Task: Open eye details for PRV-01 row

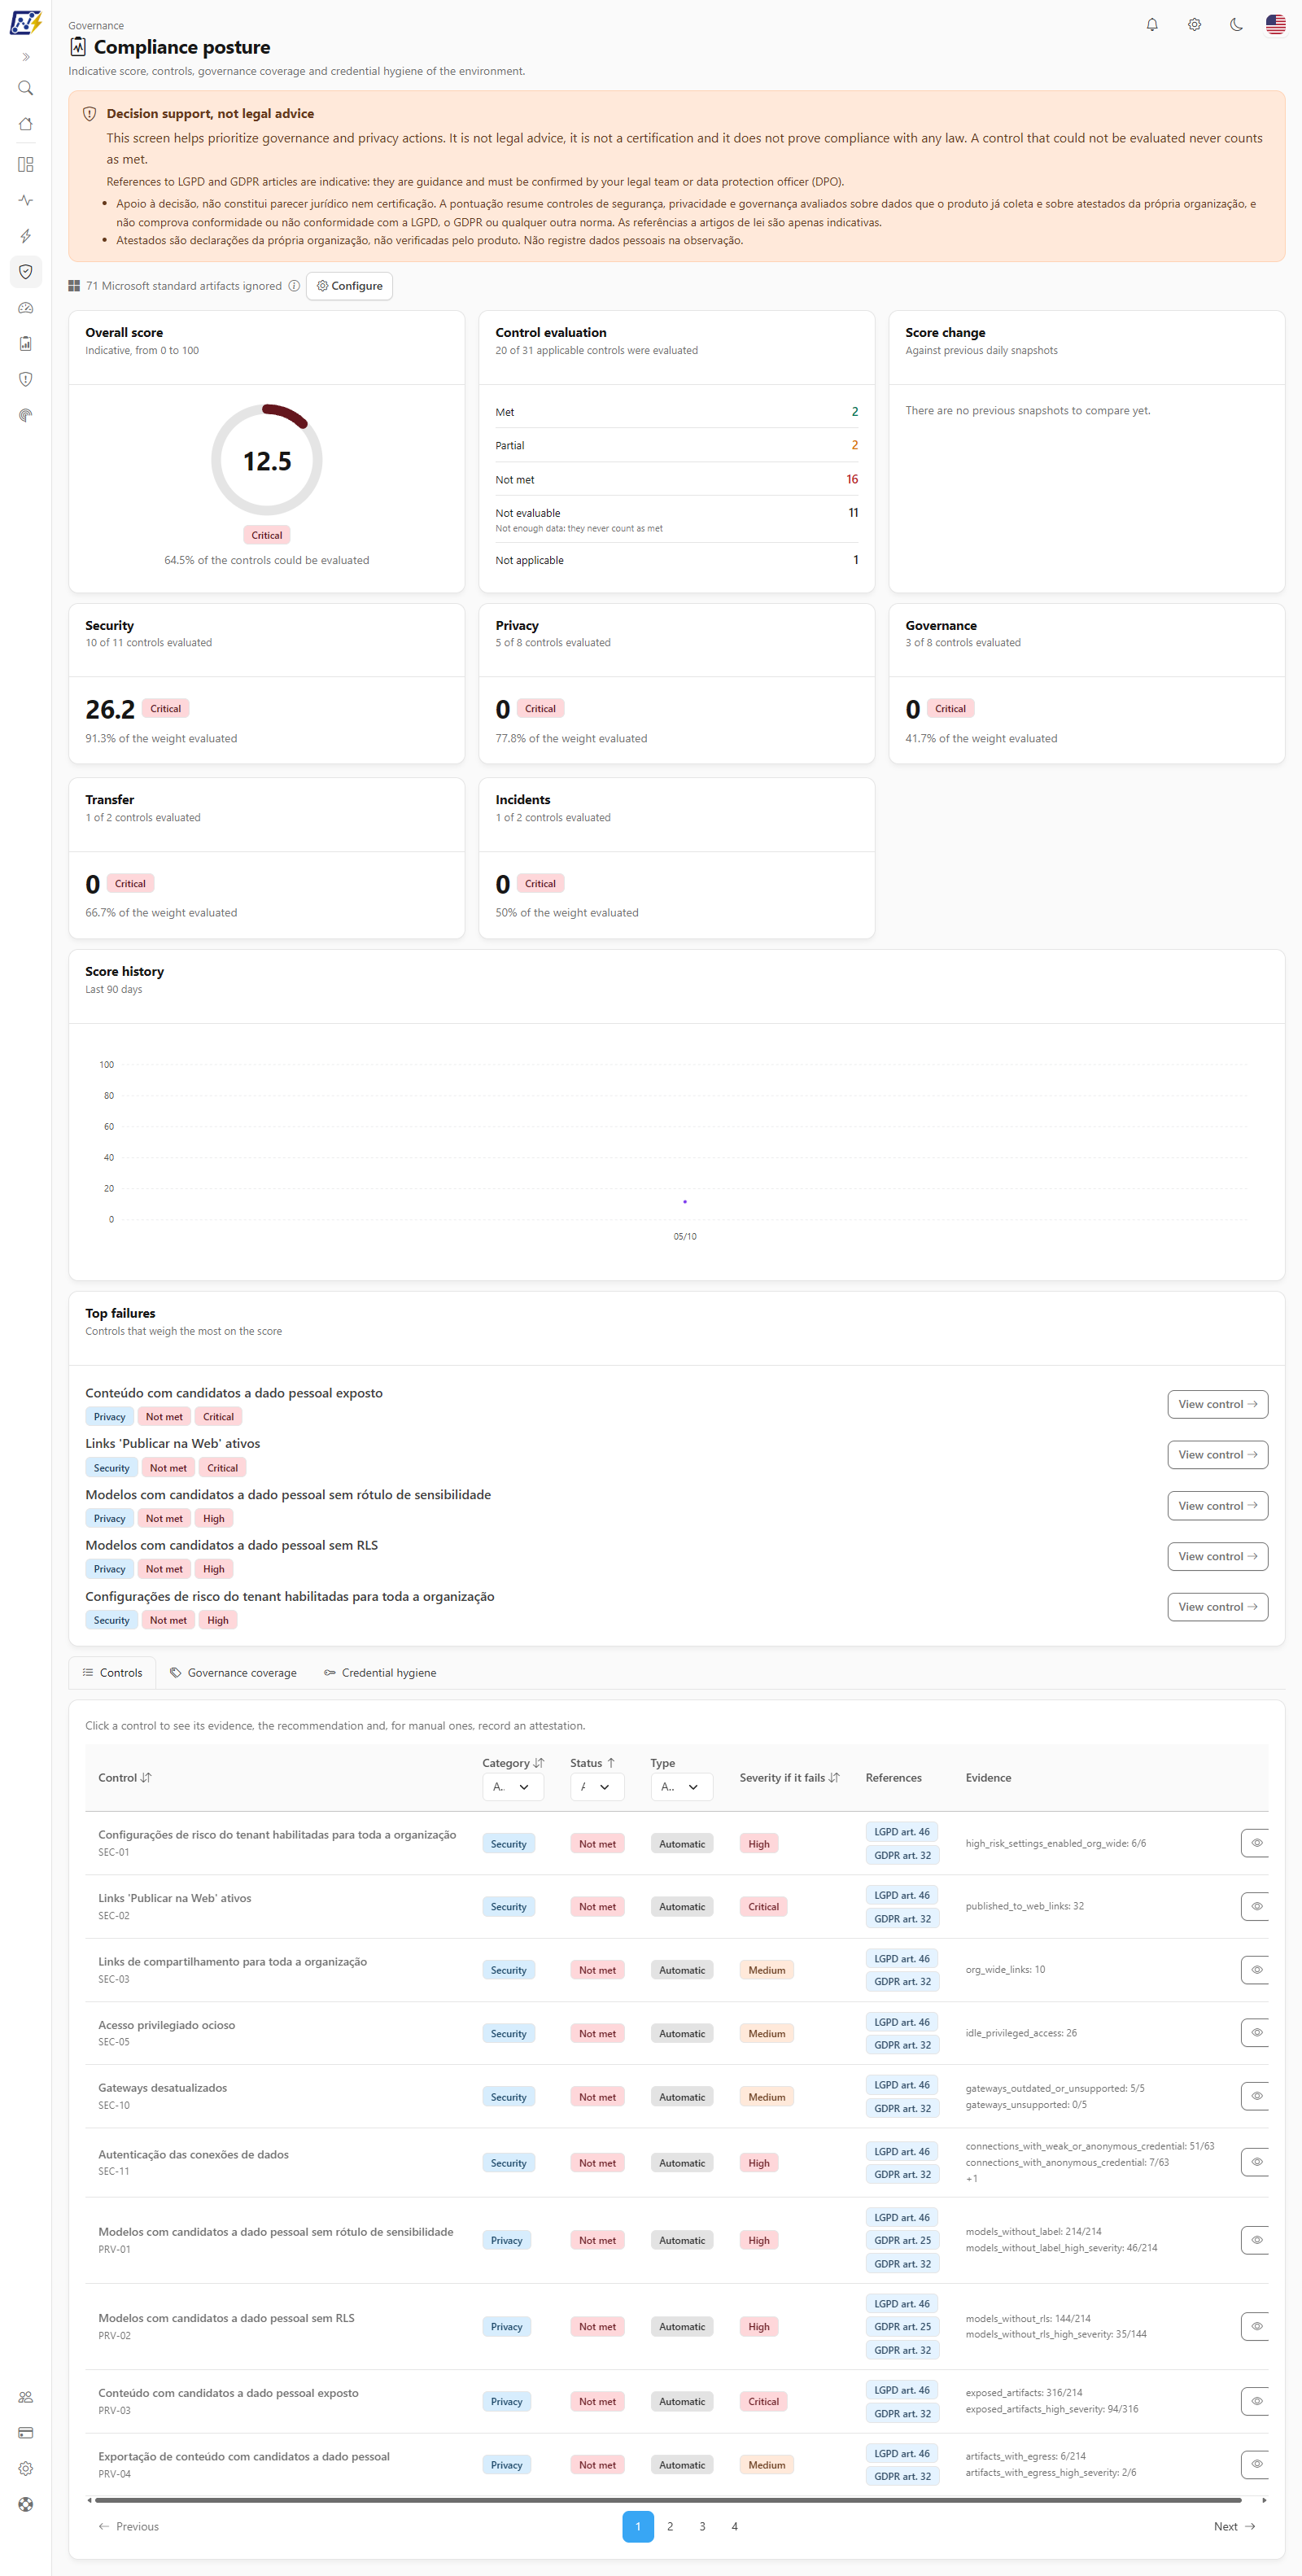Action: [1256, 2240]
